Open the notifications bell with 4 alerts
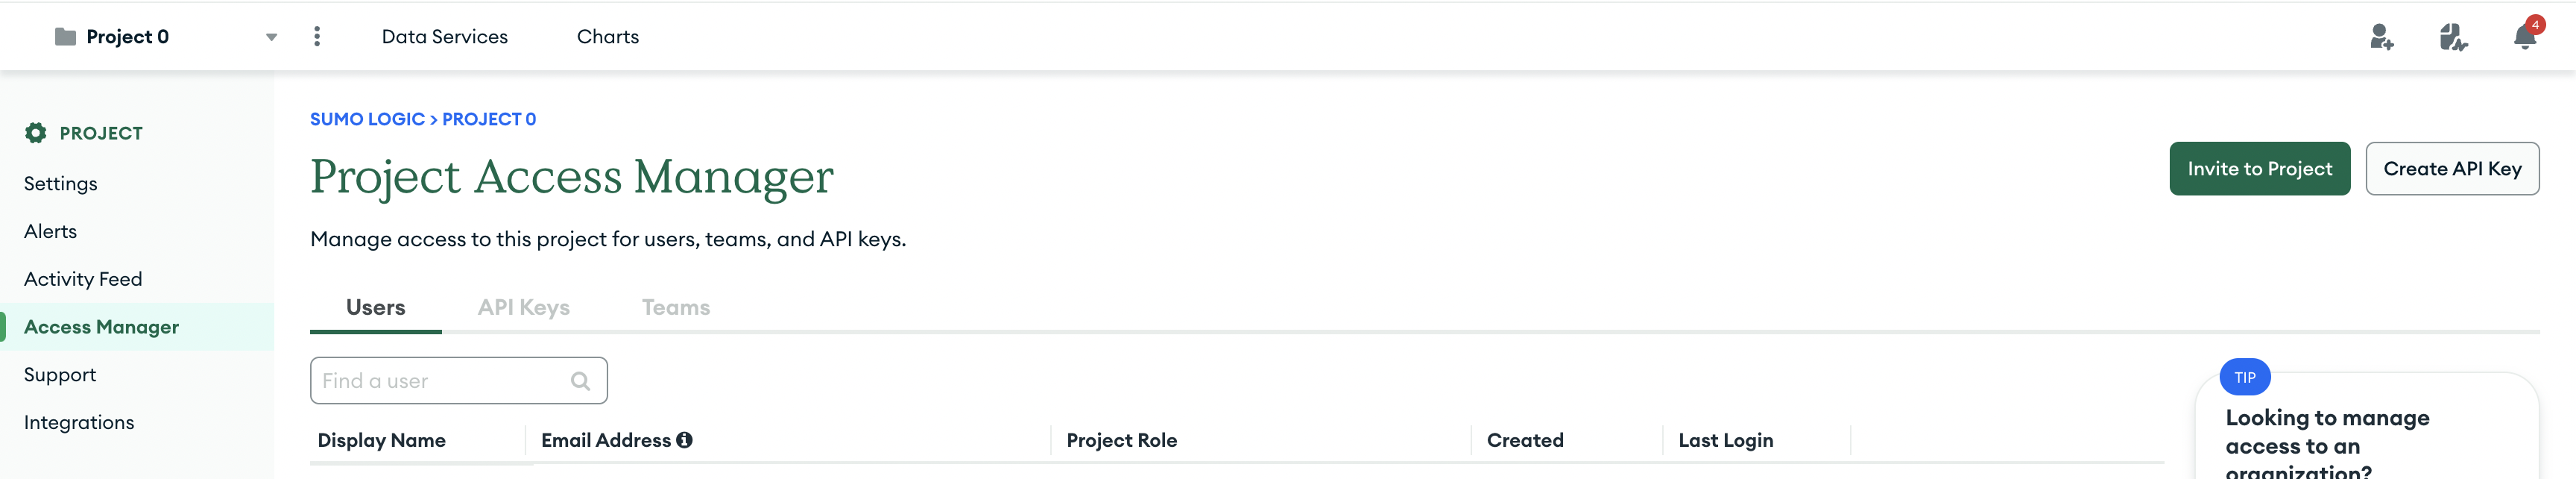 click(x=2524, y=38)
